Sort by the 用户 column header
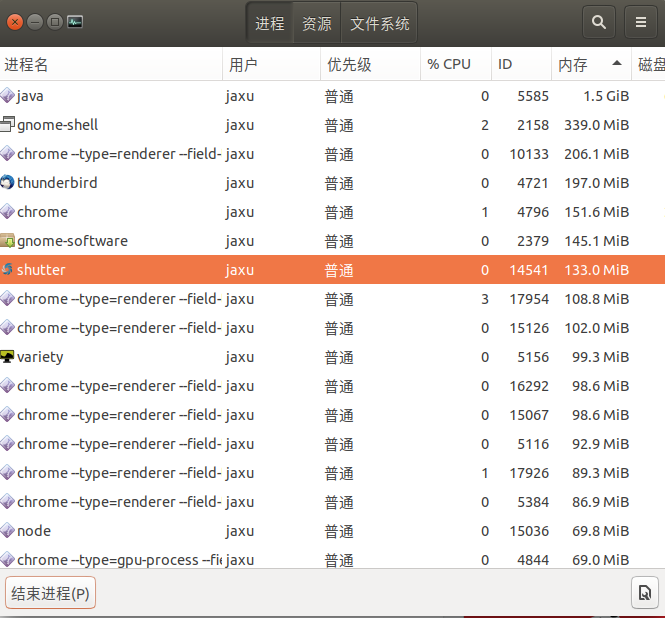The image size is (665, 618). [270, 64]
